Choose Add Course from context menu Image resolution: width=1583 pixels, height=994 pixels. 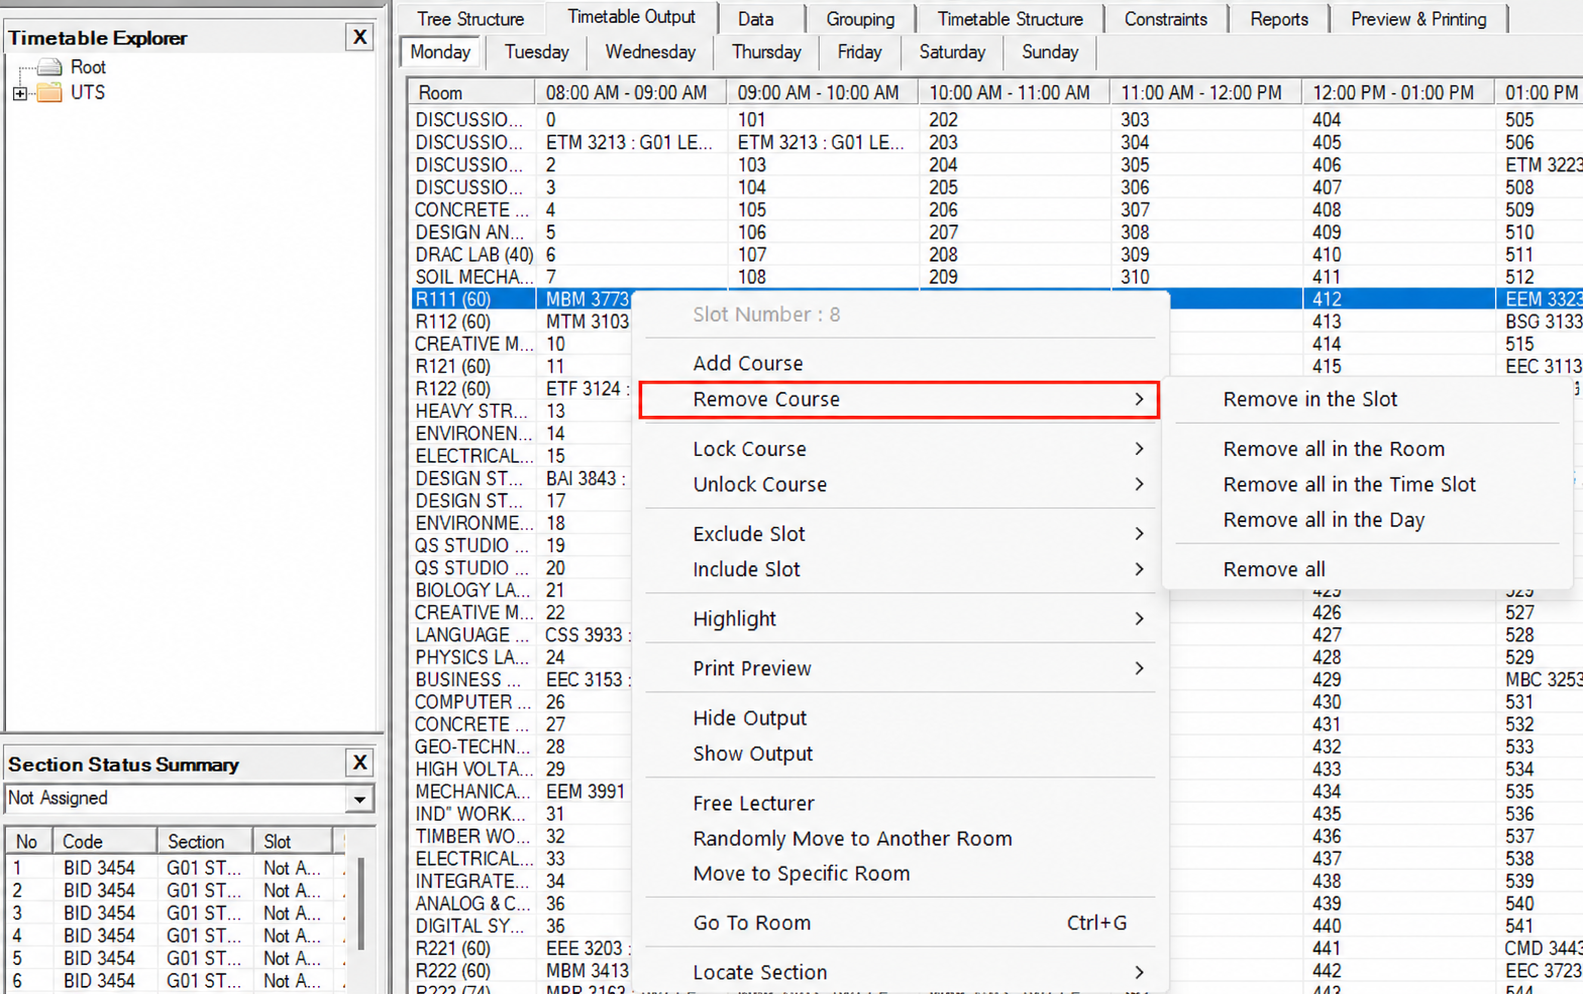tap(900, 363)
